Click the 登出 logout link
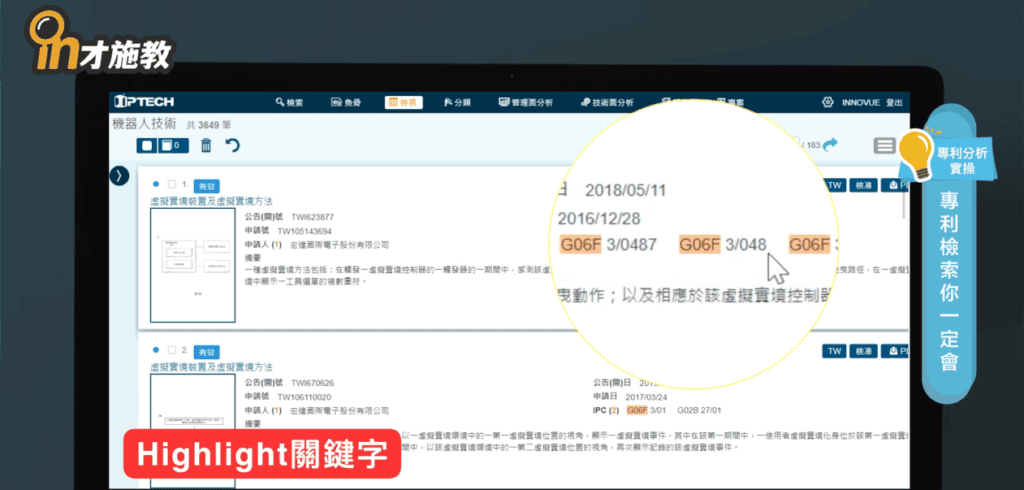This screenshot has height=490, width=1024. coord(896,103)
